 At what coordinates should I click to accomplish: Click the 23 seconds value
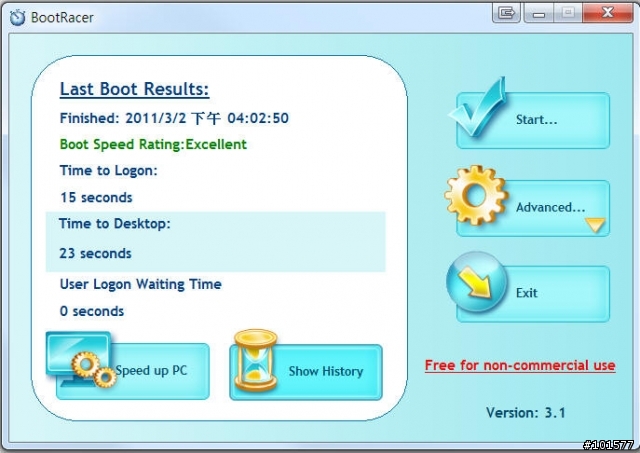pyautogui.click(x=96, y=253)
